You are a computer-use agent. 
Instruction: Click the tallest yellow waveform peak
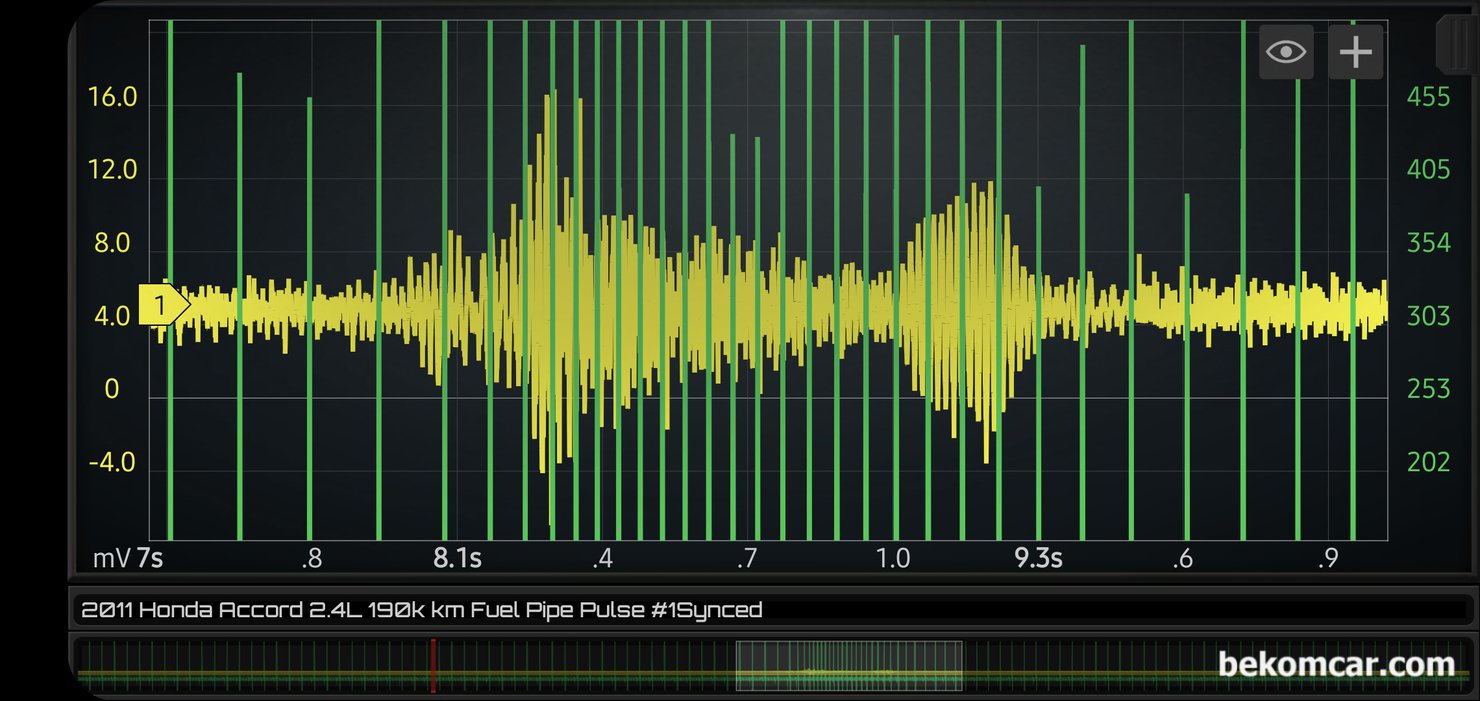[x=549, y=98]
